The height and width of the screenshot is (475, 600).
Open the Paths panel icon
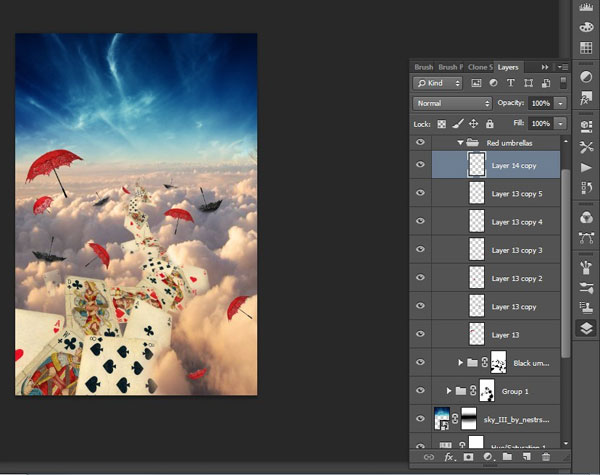pos(586,238)
